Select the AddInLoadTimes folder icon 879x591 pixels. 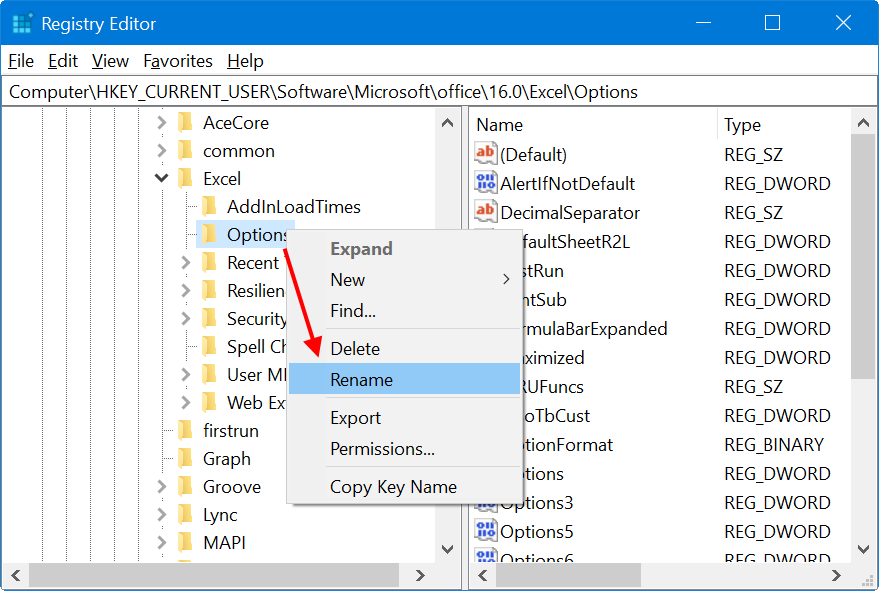coord(209,206)
